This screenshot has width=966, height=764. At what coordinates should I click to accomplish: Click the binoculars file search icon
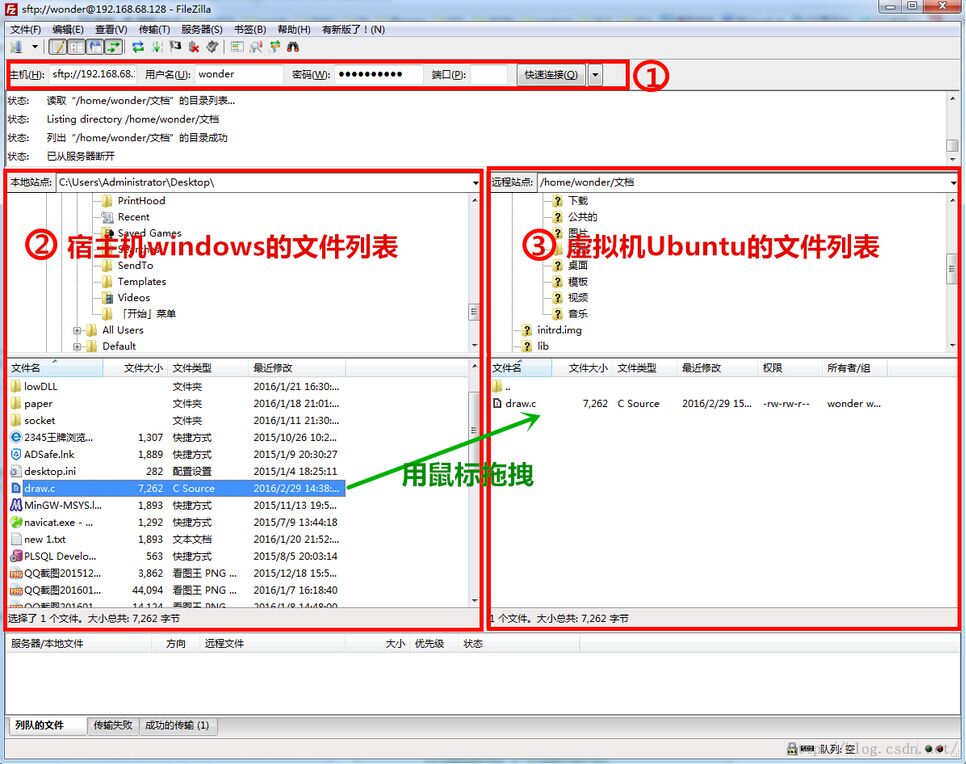(x=293, y=47)
